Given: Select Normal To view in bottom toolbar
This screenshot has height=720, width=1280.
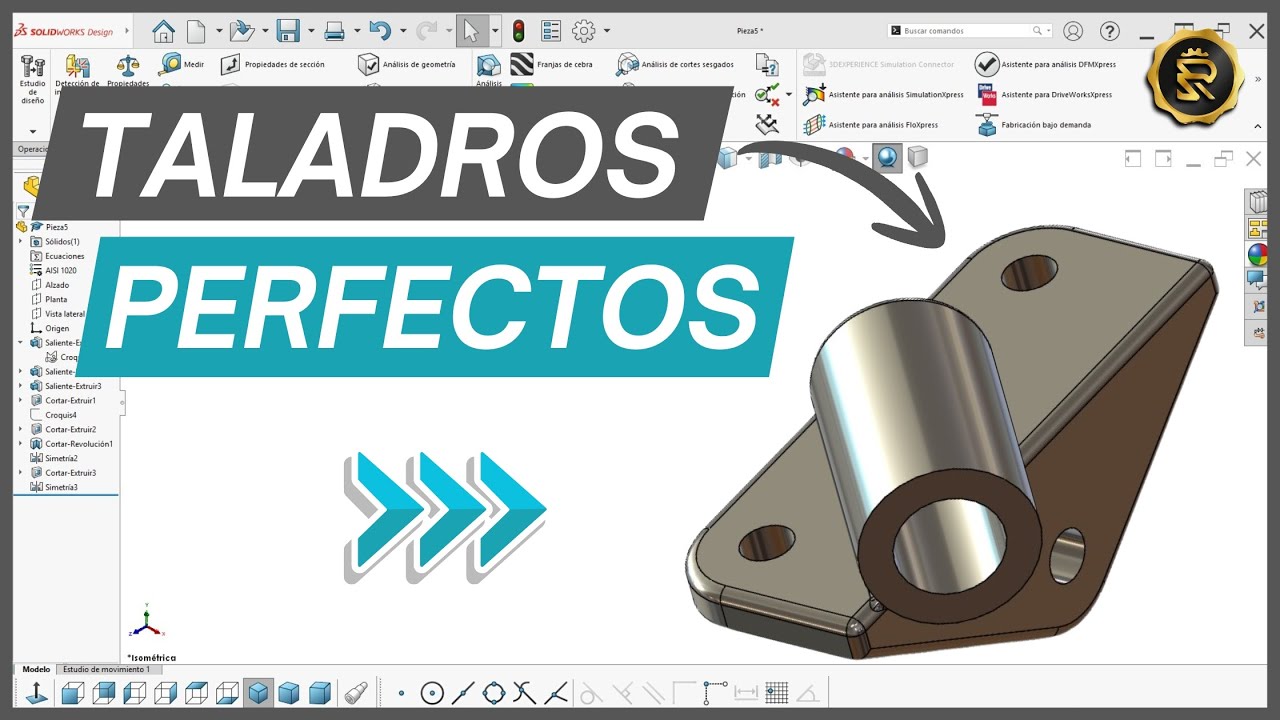Looking at the screenshot, I should 36,692.
